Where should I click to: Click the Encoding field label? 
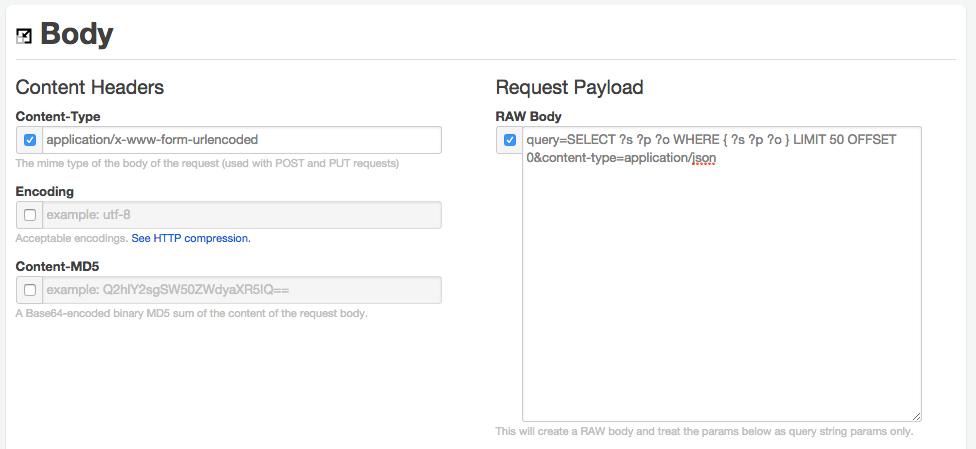pyautogui.click(x=45, y=191)
